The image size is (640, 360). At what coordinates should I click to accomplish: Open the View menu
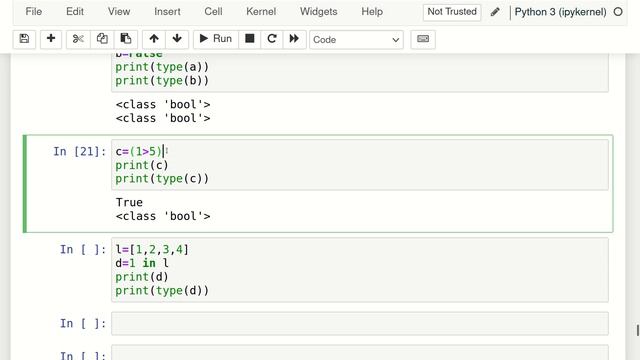pyautogui.click(x=119, y=11)
